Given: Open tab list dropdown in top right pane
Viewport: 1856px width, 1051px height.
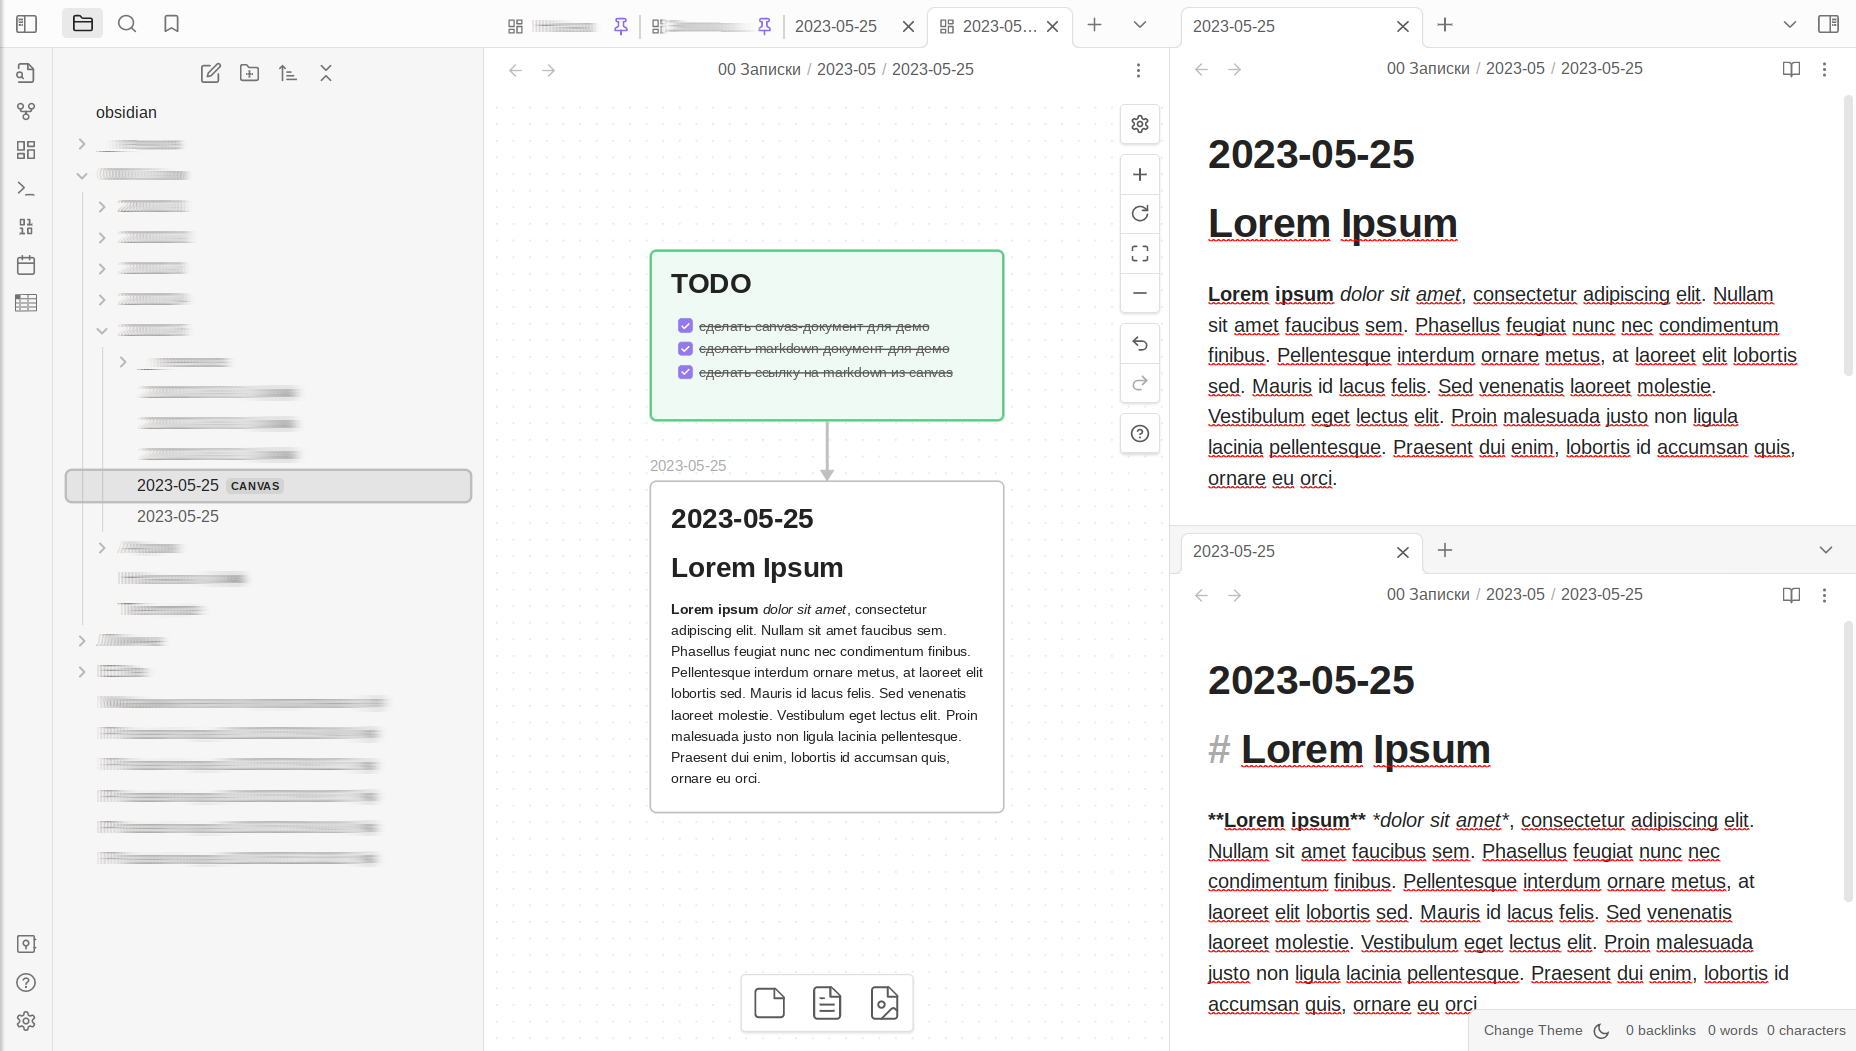Looking at the screenshot, I should 1790,24.
